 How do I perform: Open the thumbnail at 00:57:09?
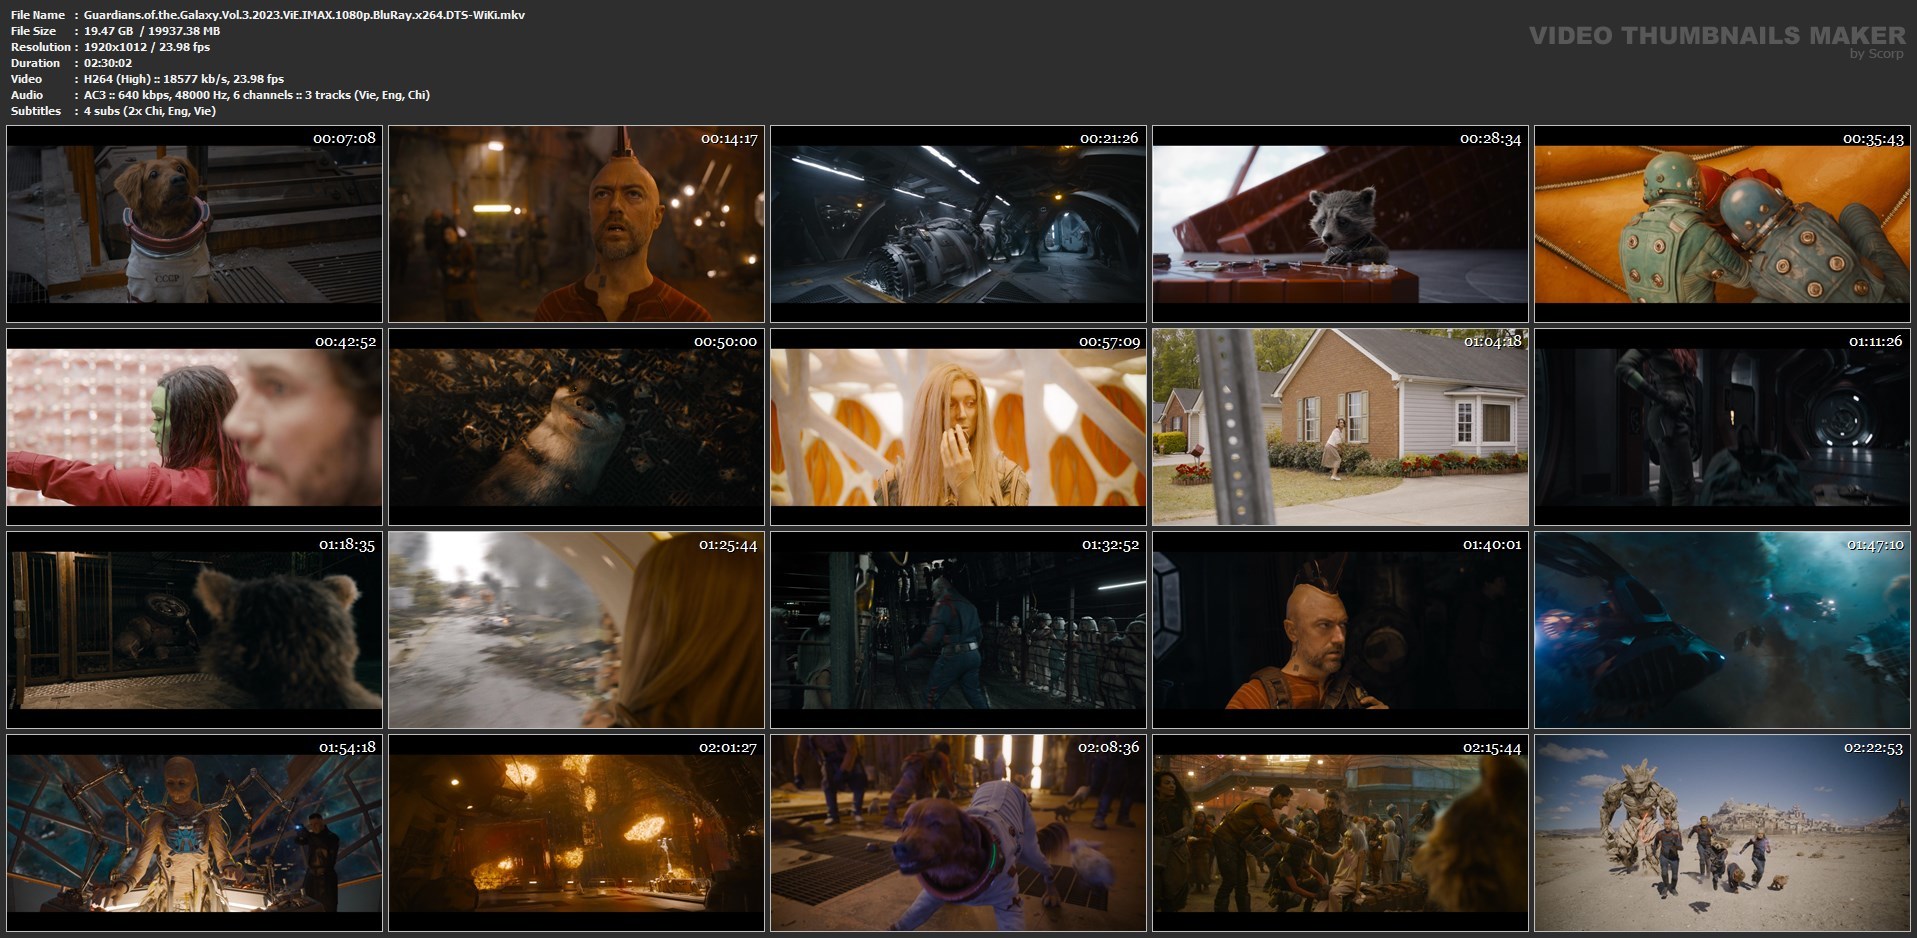click(x=958, y=427)
